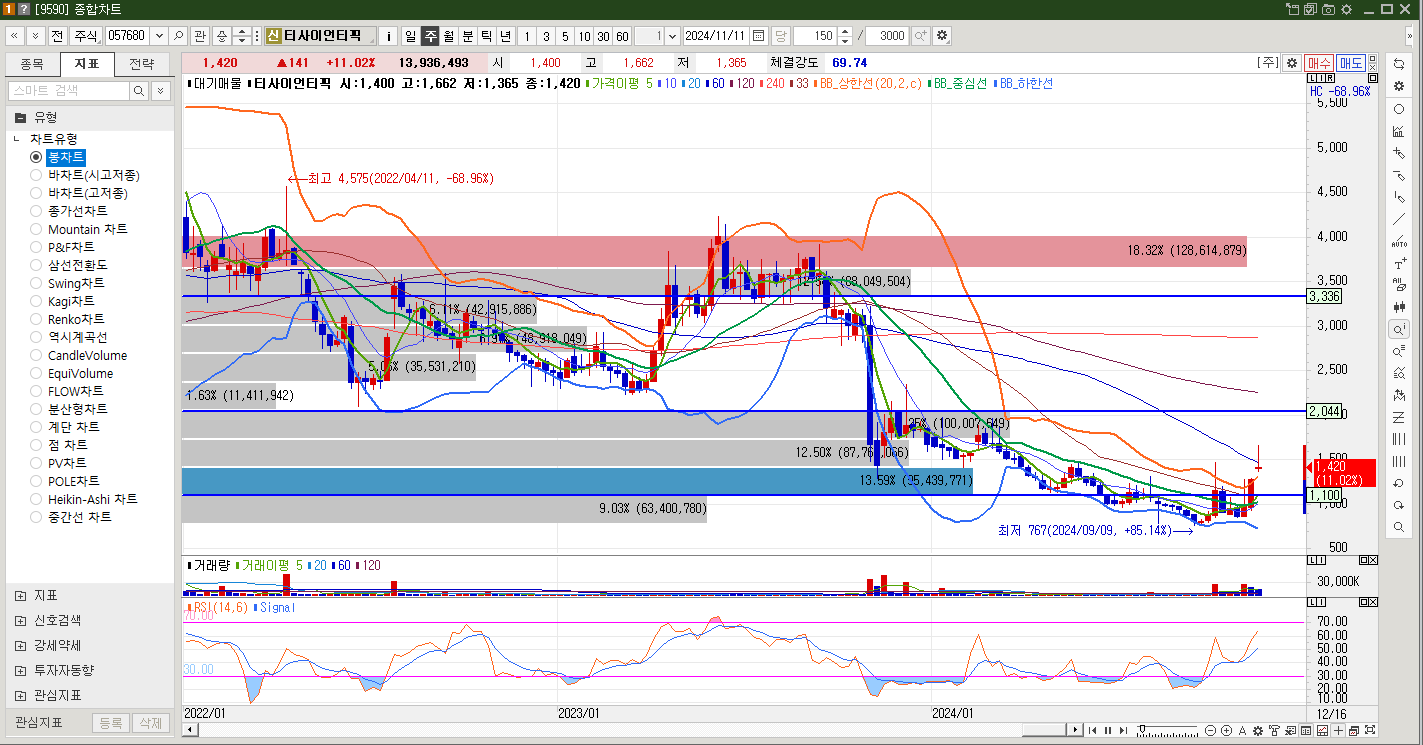Select the horizontal line drawing tool

pyautogui.click(x=1398, y=175)
